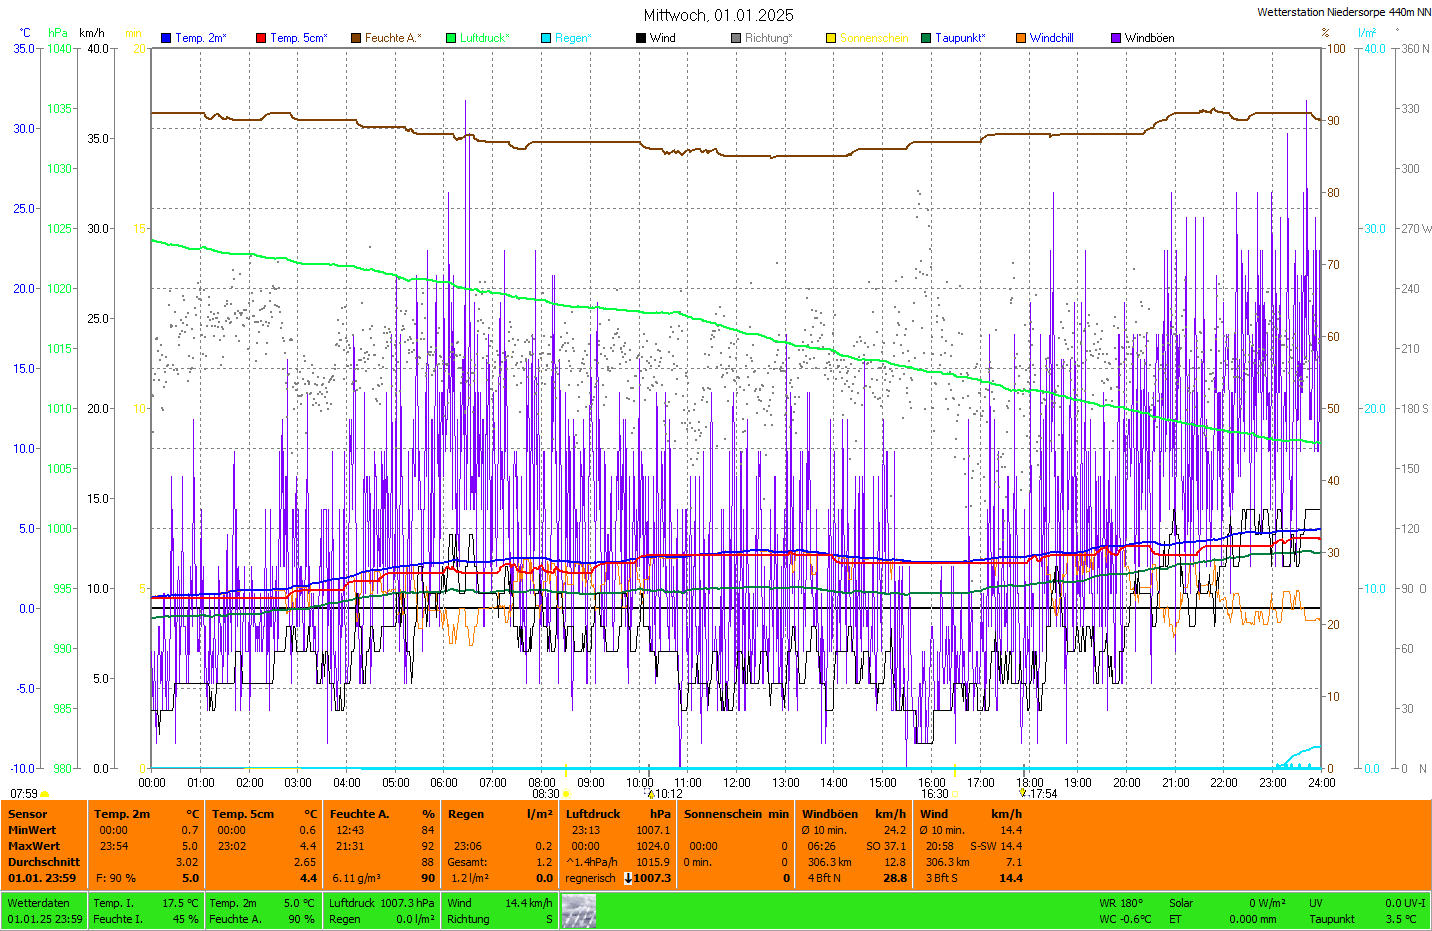Click the Luftdruck legend label

[484, 38]
